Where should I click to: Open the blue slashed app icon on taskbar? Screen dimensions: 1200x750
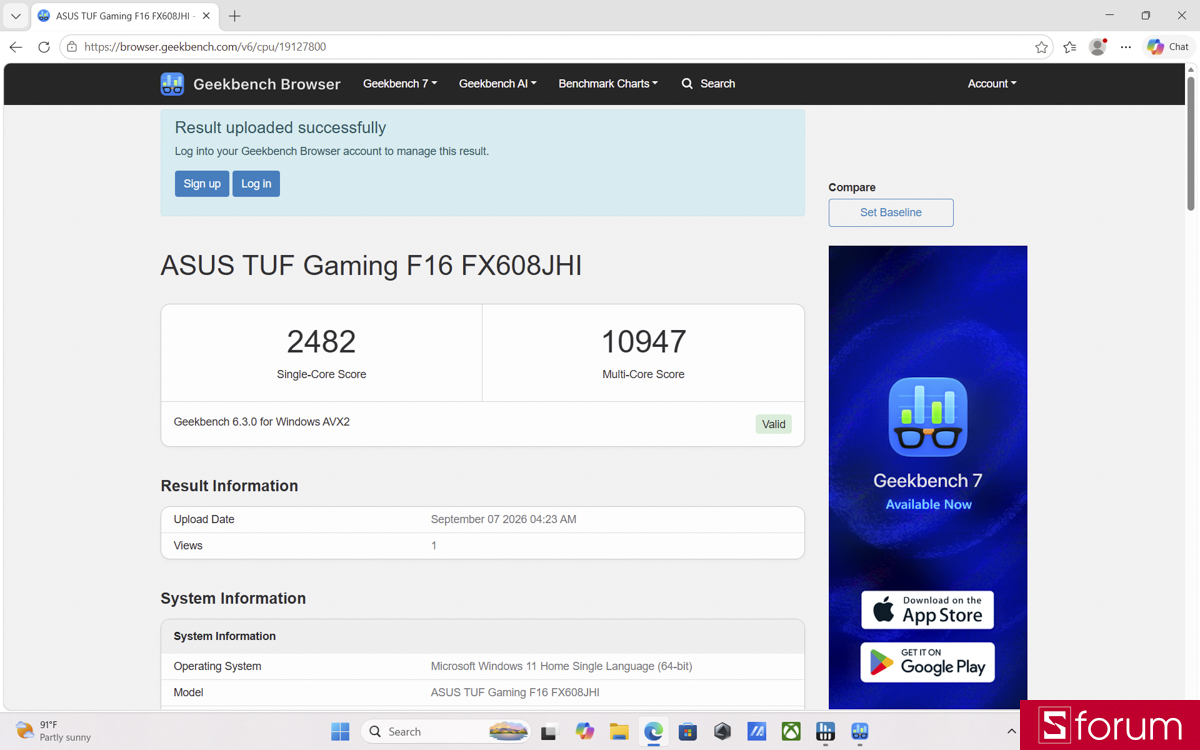coord(757,732)
